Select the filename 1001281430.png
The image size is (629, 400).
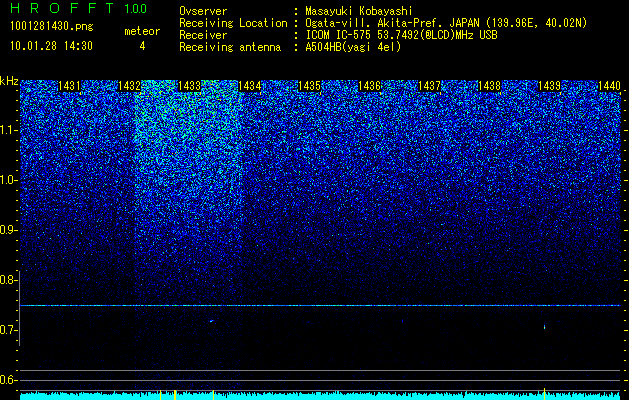(52, 27)
